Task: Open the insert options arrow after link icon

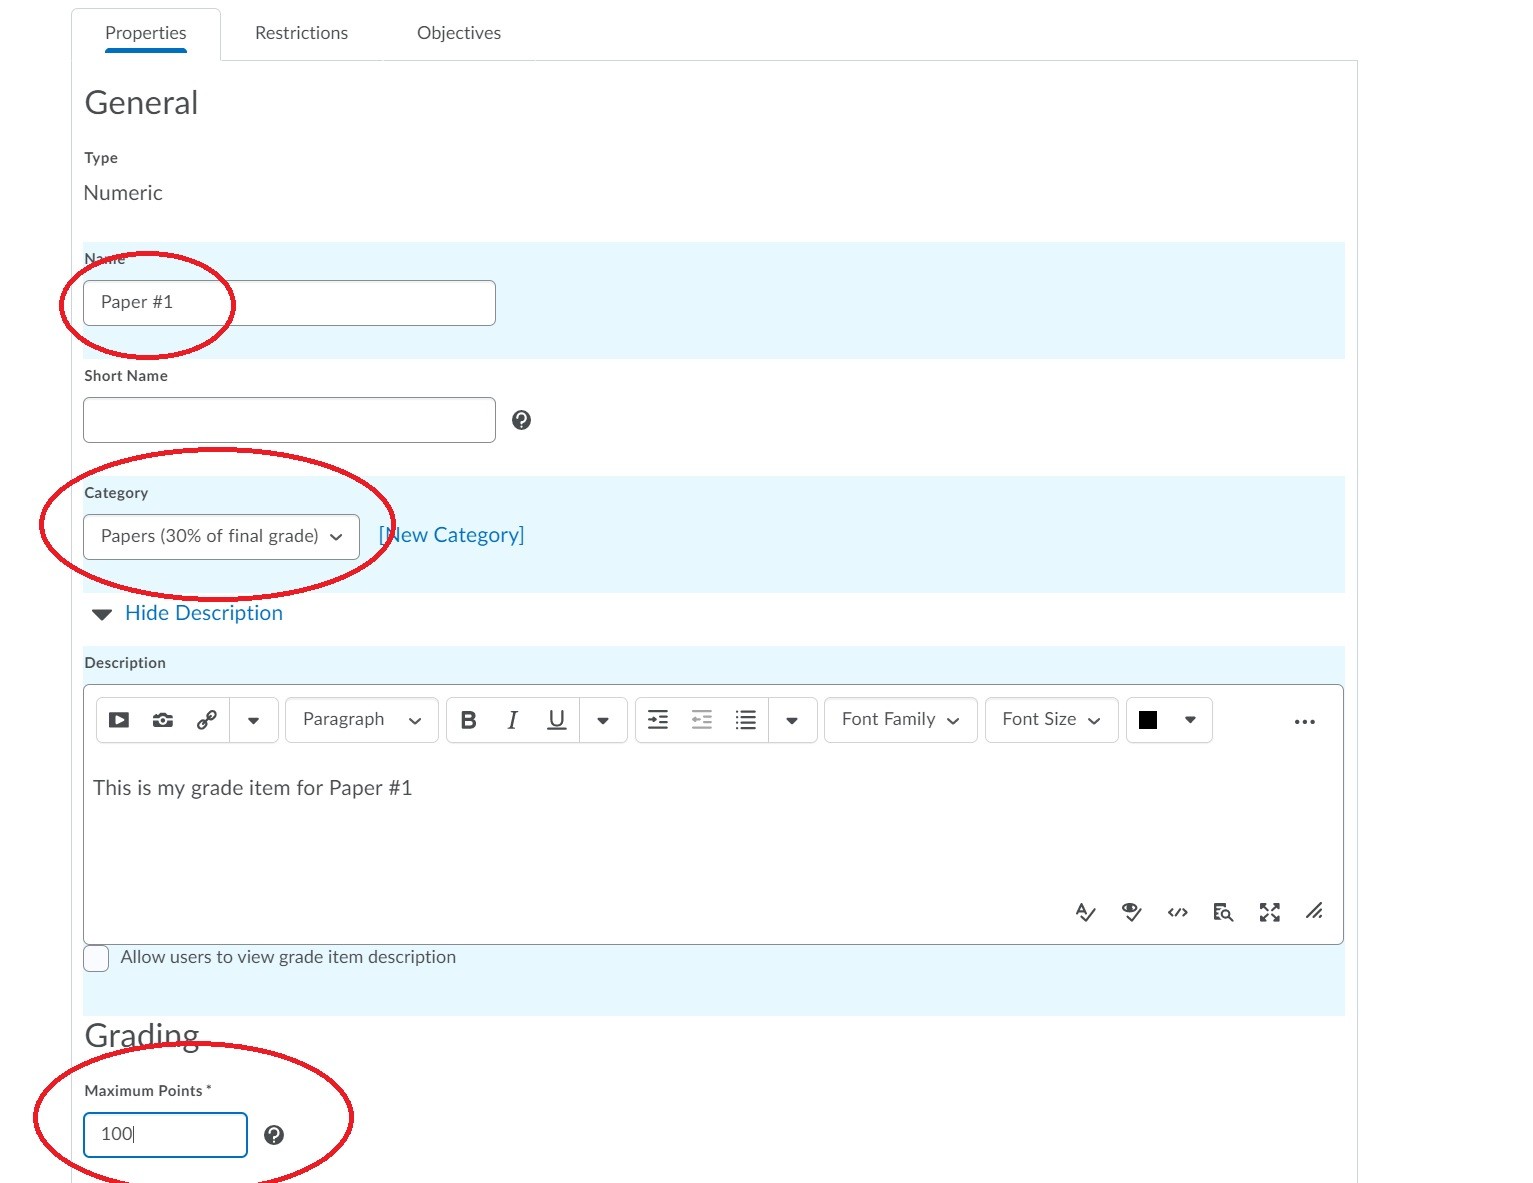Action: 253,720
